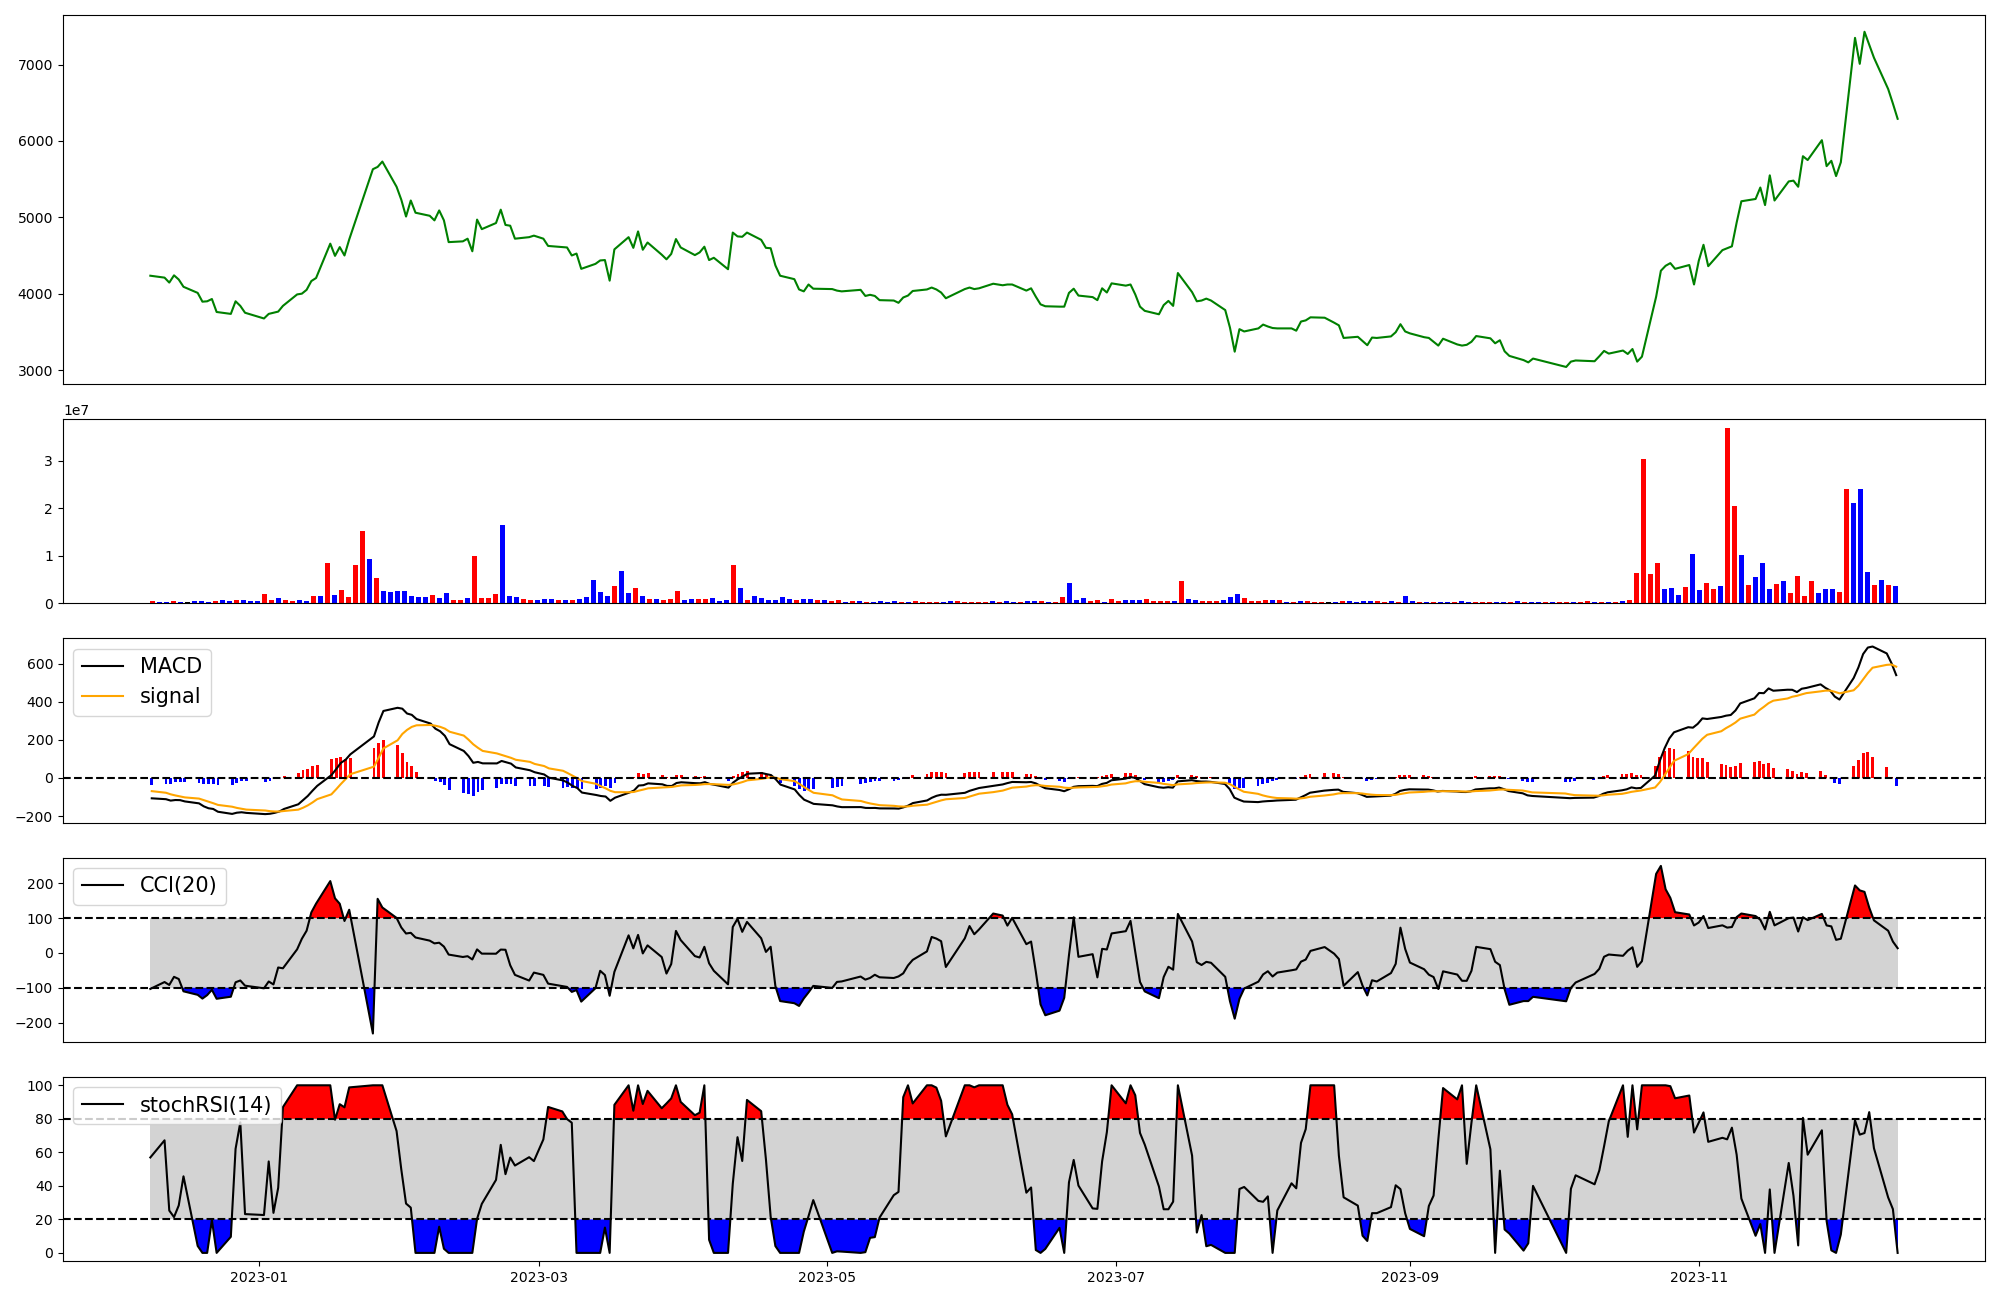
Task: Click the 2023-09 date tick label
Action: click(1410, 1277)
